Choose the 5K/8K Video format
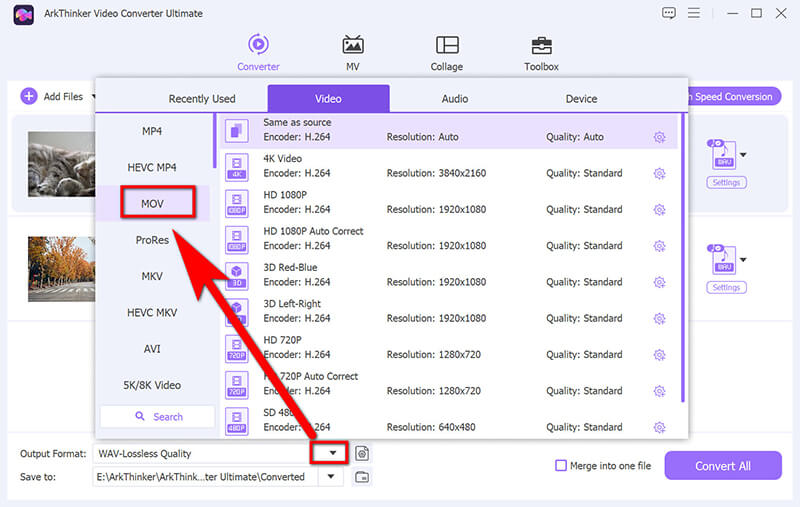 pyautogui.click(x=152, y=385)
